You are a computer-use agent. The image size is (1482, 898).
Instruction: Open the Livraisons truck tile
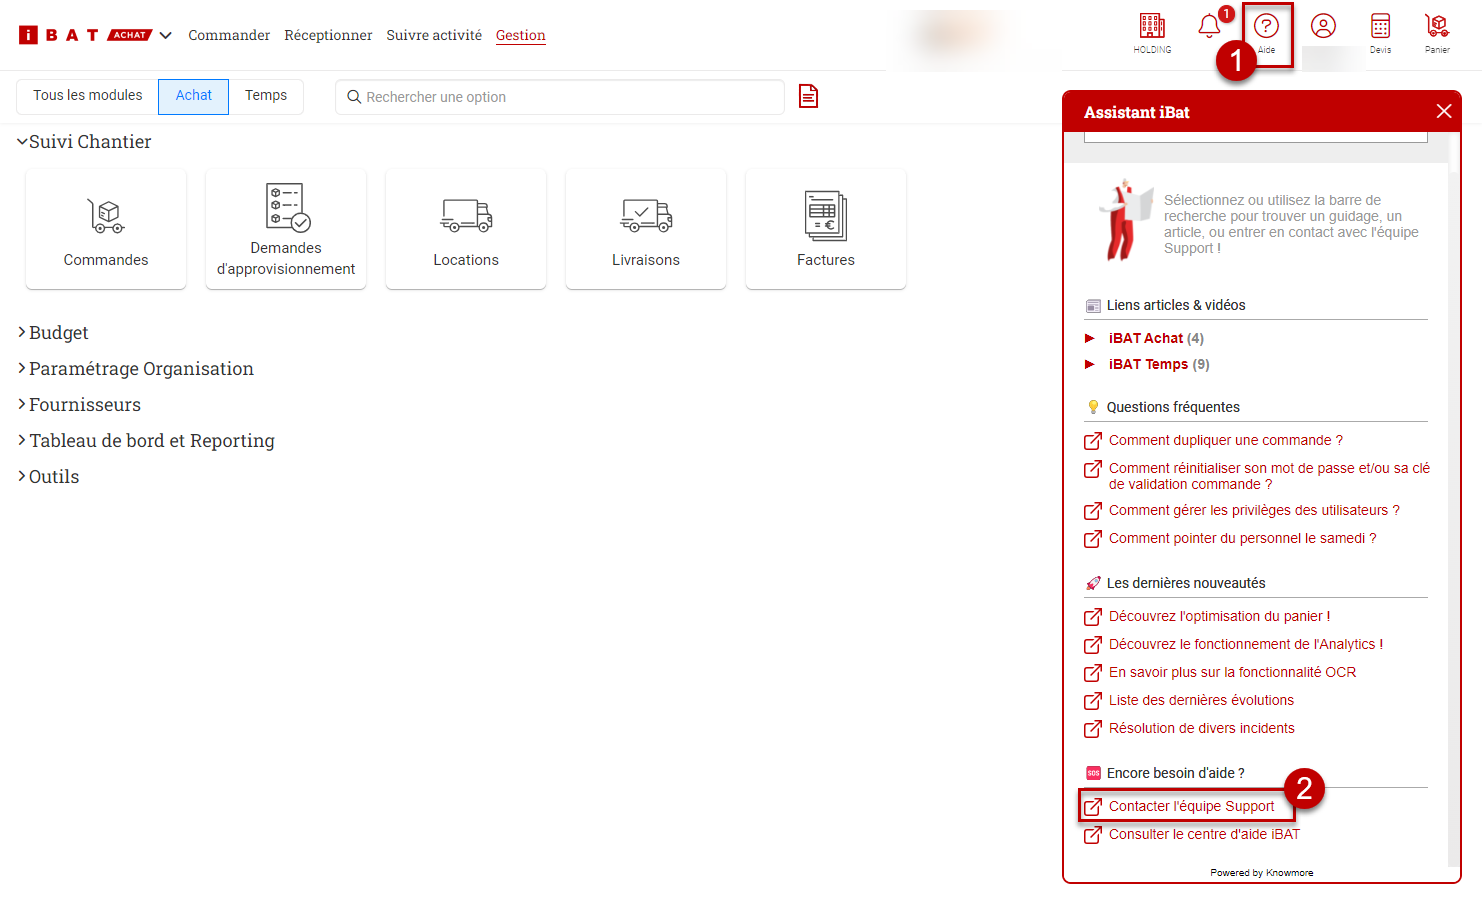[646, 229]
